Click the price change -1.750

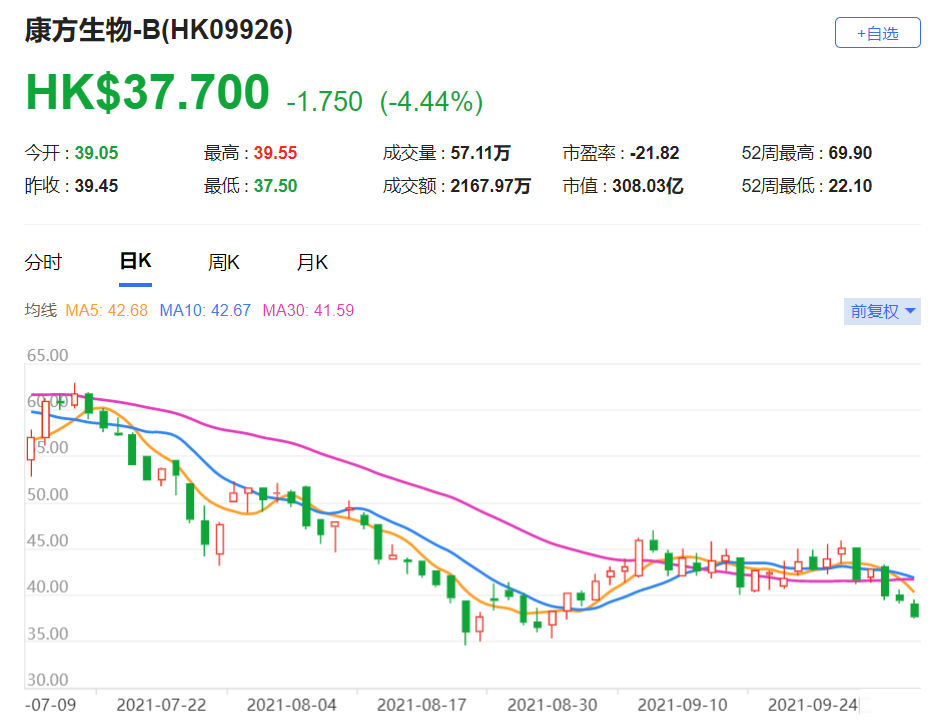(324, 102)
